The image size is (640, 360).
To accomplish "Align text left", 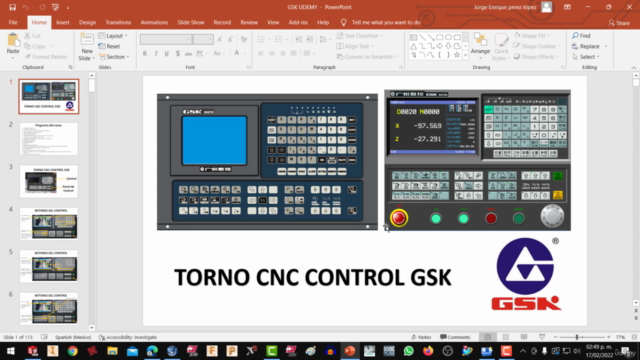I will point(261,53).
